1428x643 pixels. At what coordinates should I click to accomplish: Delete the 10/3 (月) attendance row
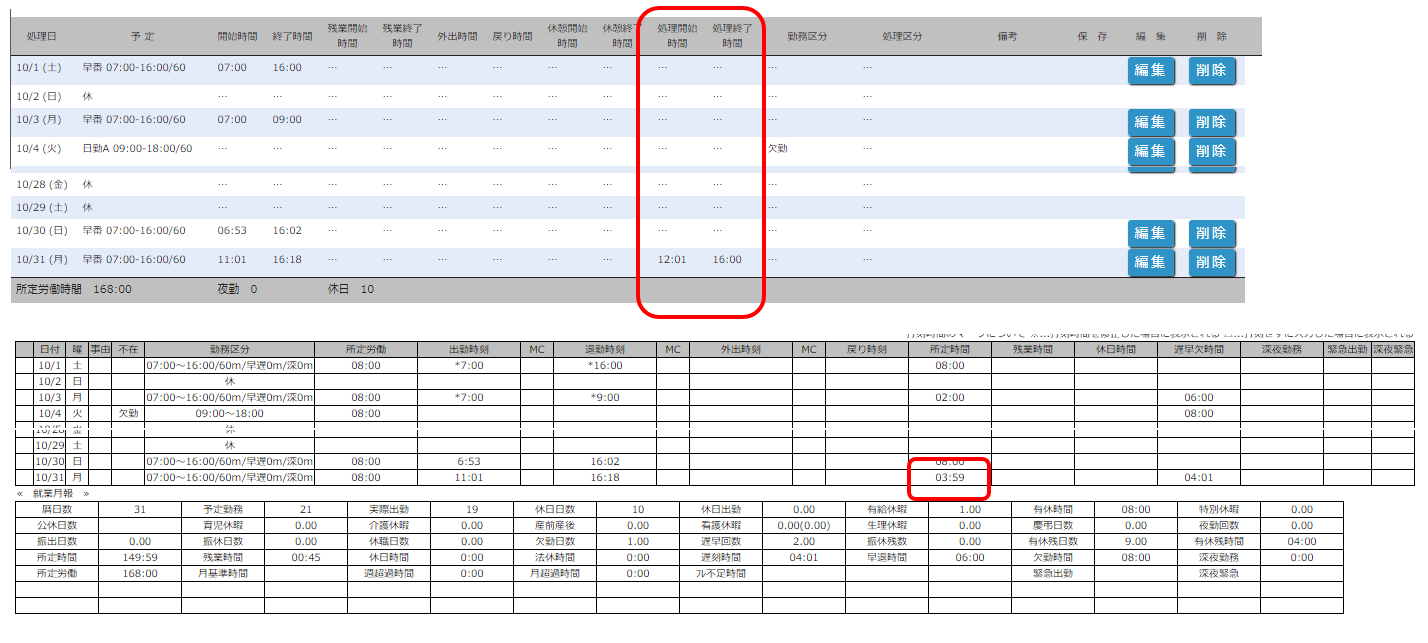tap(1211, 122)
